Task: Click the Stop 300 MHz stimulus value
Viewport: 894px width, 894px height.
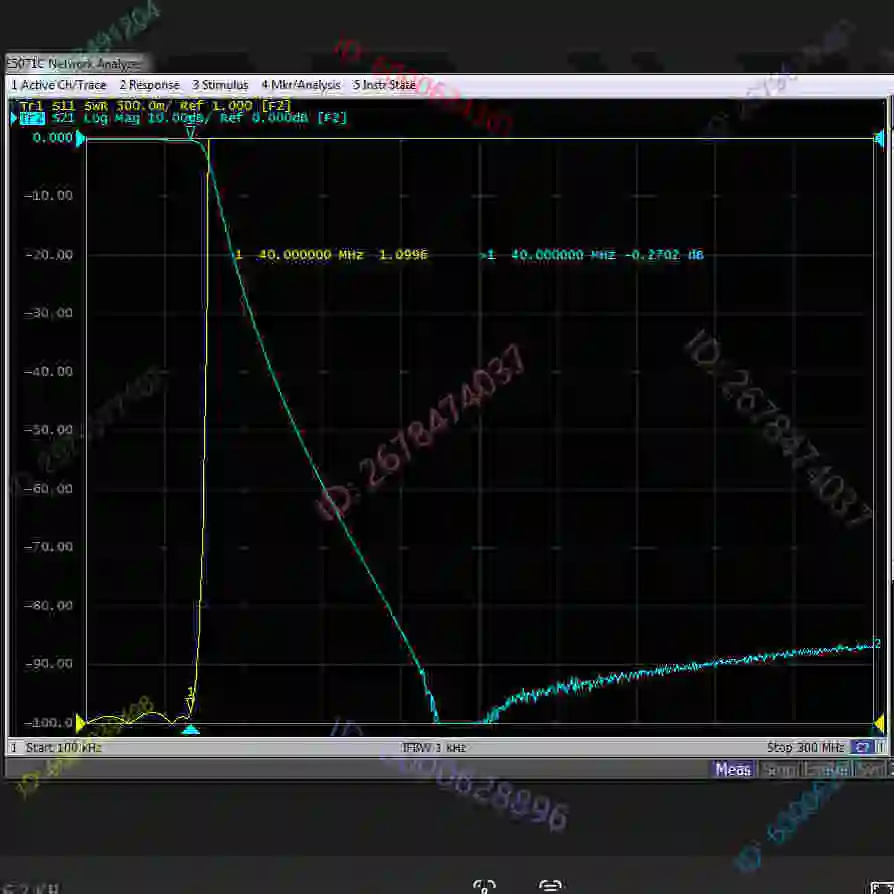Action: [x=805, y=747]
